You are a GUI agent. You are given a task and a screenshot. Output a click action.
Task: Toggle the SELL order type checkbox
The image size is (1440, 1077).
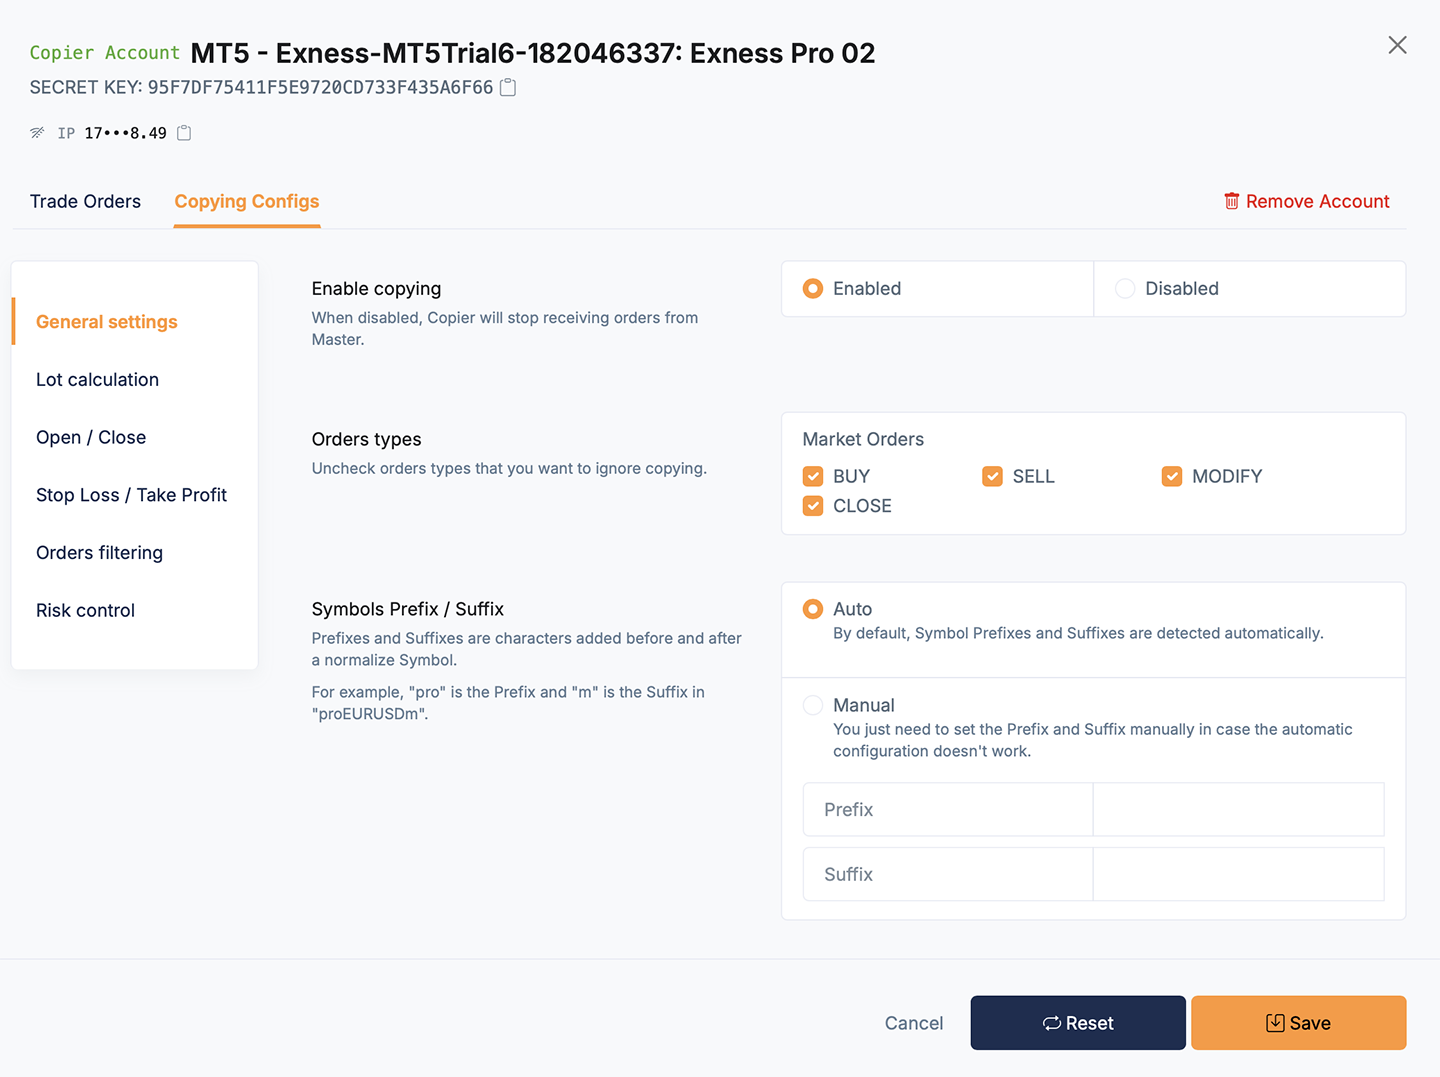(x=992, y=476)
